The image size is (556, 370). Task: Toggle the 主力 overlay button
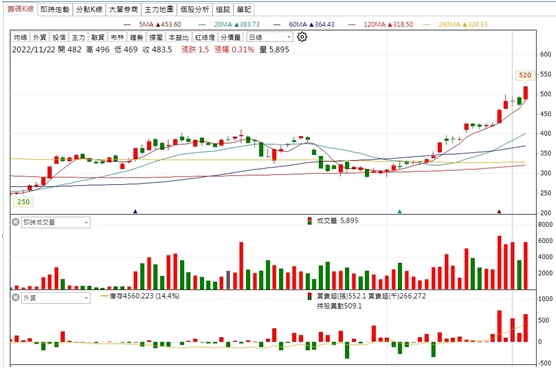pyautogui.click(x=78, y=37)
